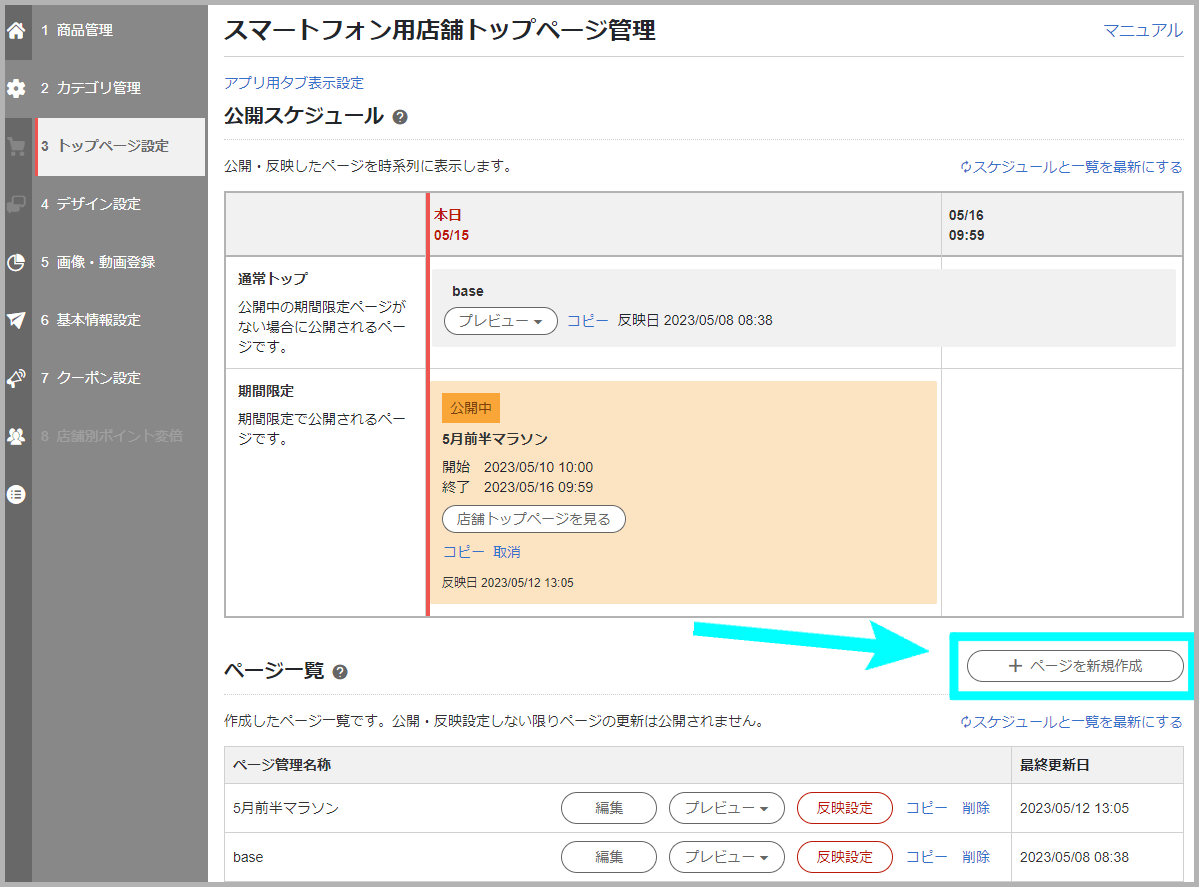1199x887 pixels.
Task: Click the speech bubbles sidebar icon
Action: coord(16,204)
